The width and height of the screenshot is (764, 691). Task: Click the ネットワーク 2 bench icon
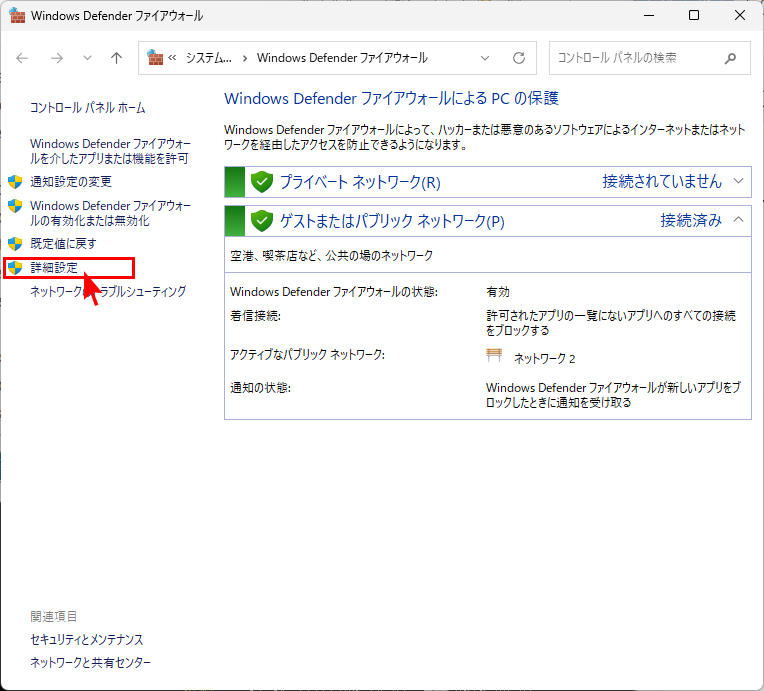494,356
